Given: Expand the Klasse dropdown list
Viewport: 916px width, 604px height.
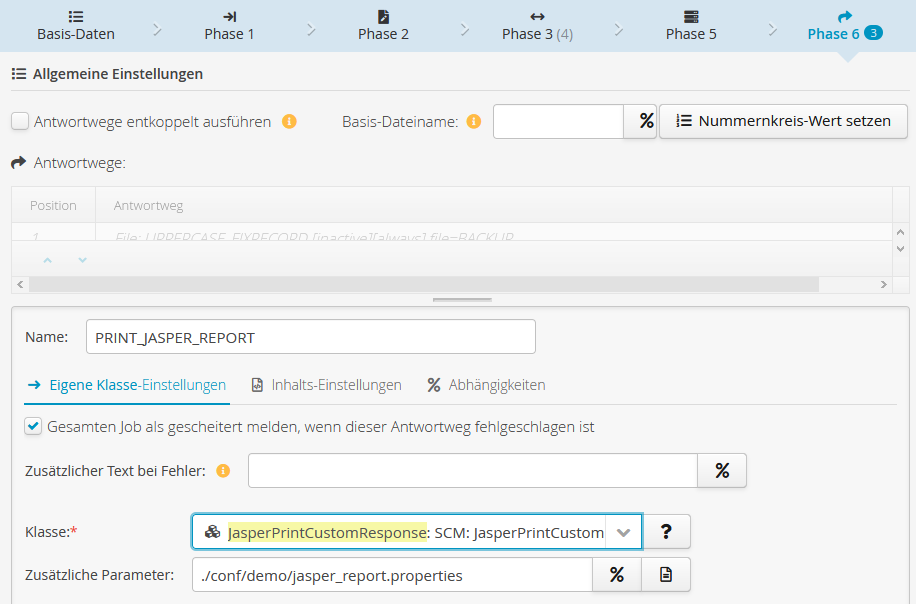Looking at the screenshot, I should point(623,533).
